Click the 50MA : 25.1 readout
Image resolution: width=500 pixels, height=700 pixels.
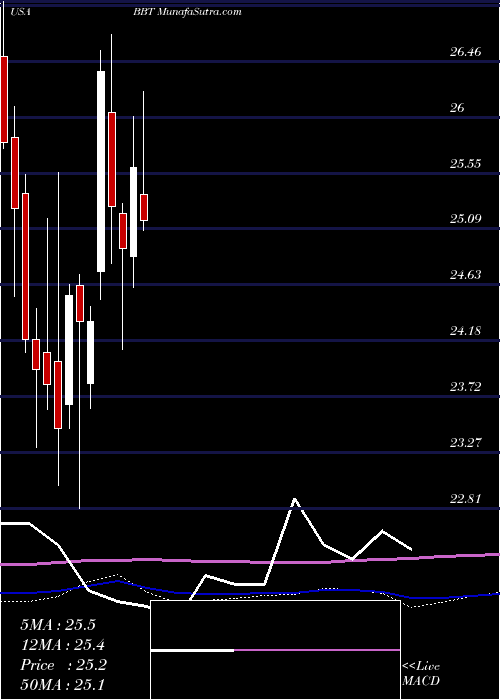(63, 686)
